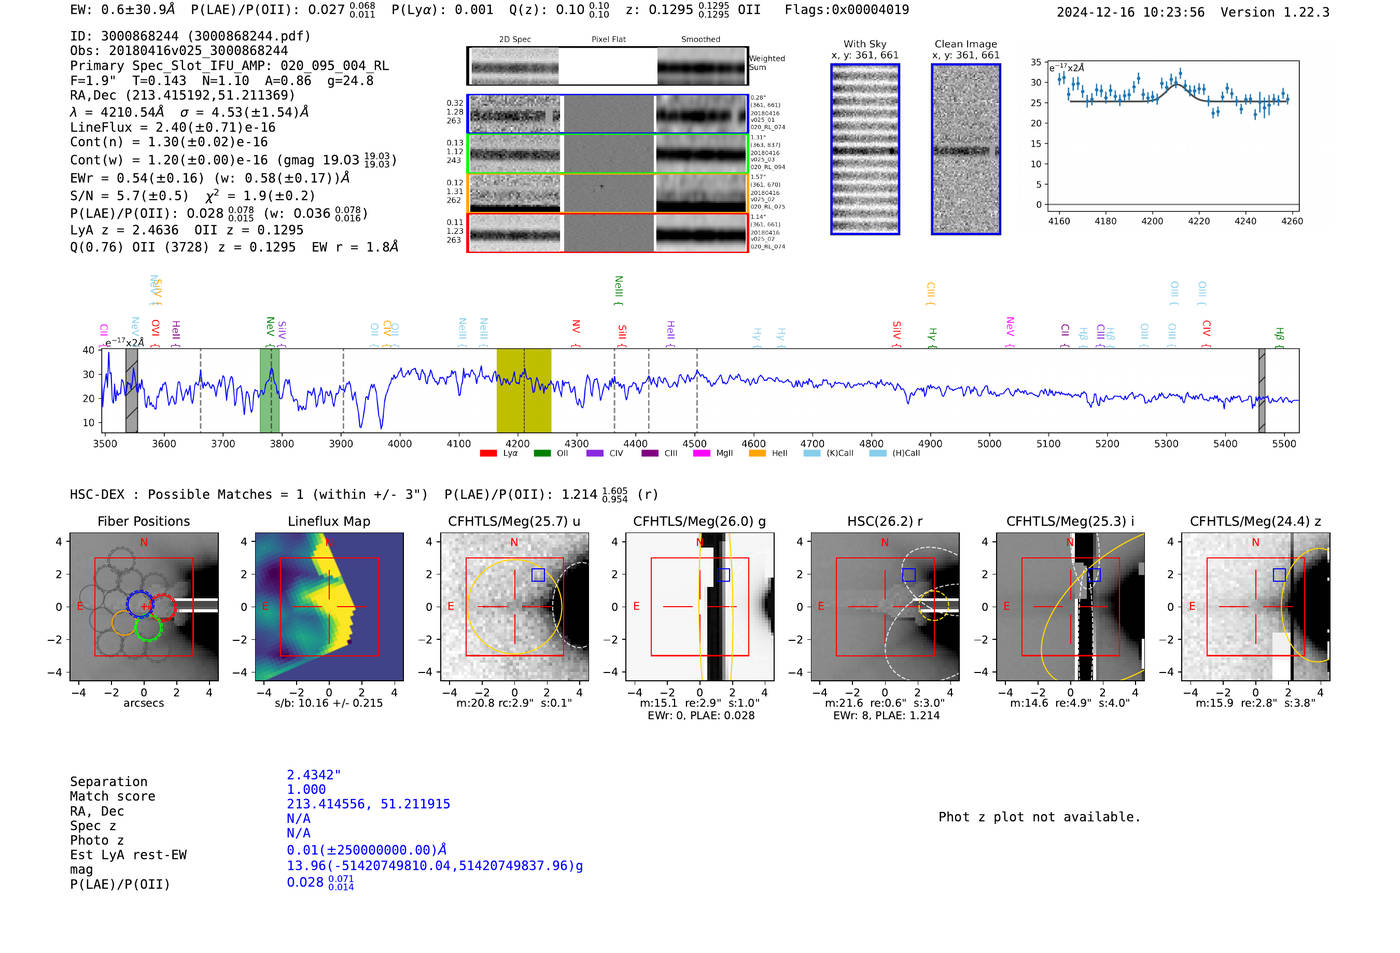Click the CIV purple legend swatch
The width and height of the screenshot is (1400, 953).
click(x=595, y=453)
